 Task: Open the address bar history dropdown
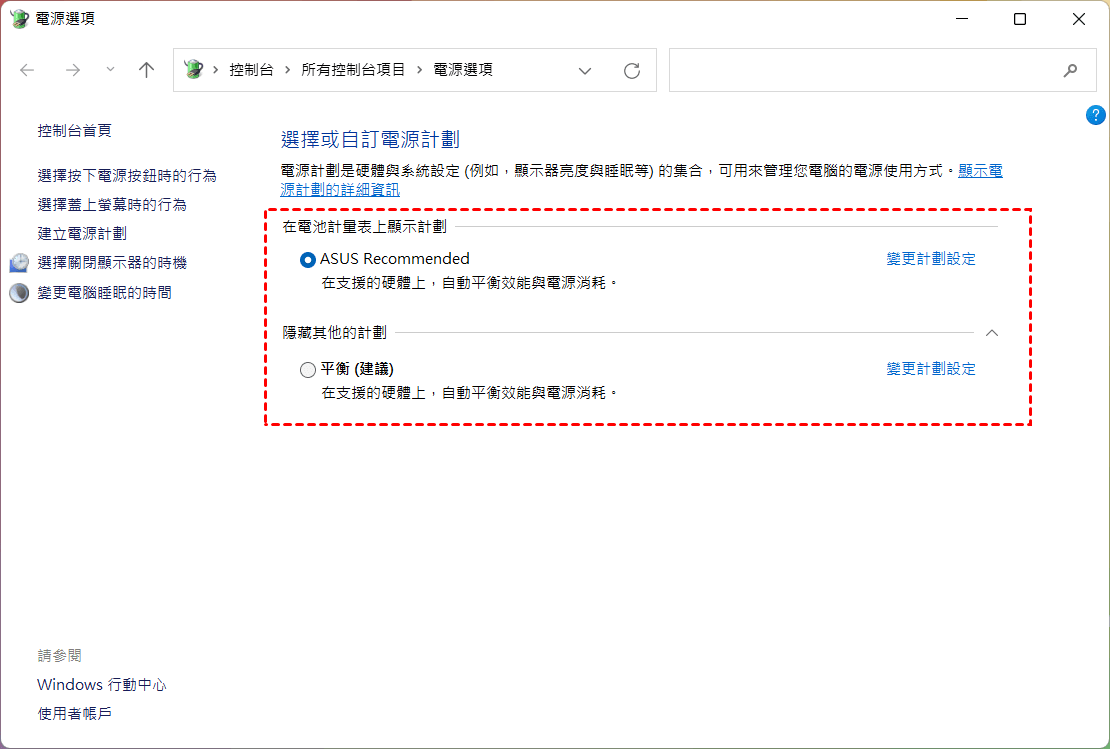pyautogui.click(x=585, y=70)
